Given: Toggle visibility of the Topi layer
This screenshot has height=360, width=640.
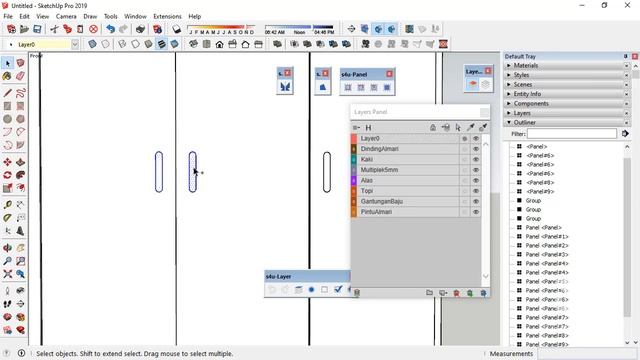Looking at the screenshot, I should tap(476, 191).
